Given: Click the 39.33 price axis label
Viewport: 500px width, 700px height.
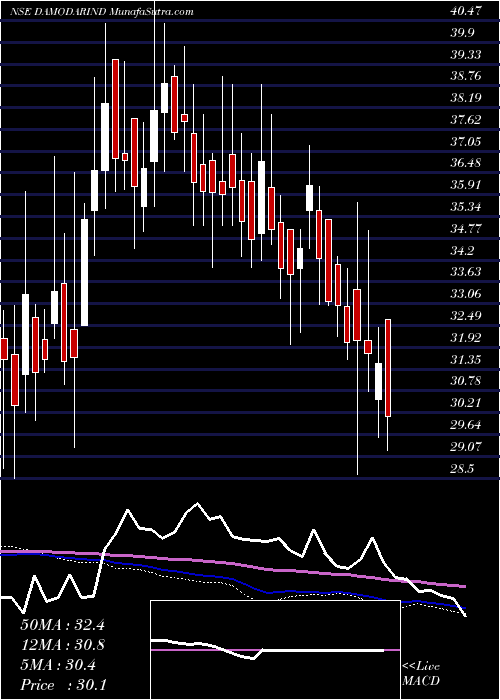Looking at the screenshot, I should (x=466, y=54).
